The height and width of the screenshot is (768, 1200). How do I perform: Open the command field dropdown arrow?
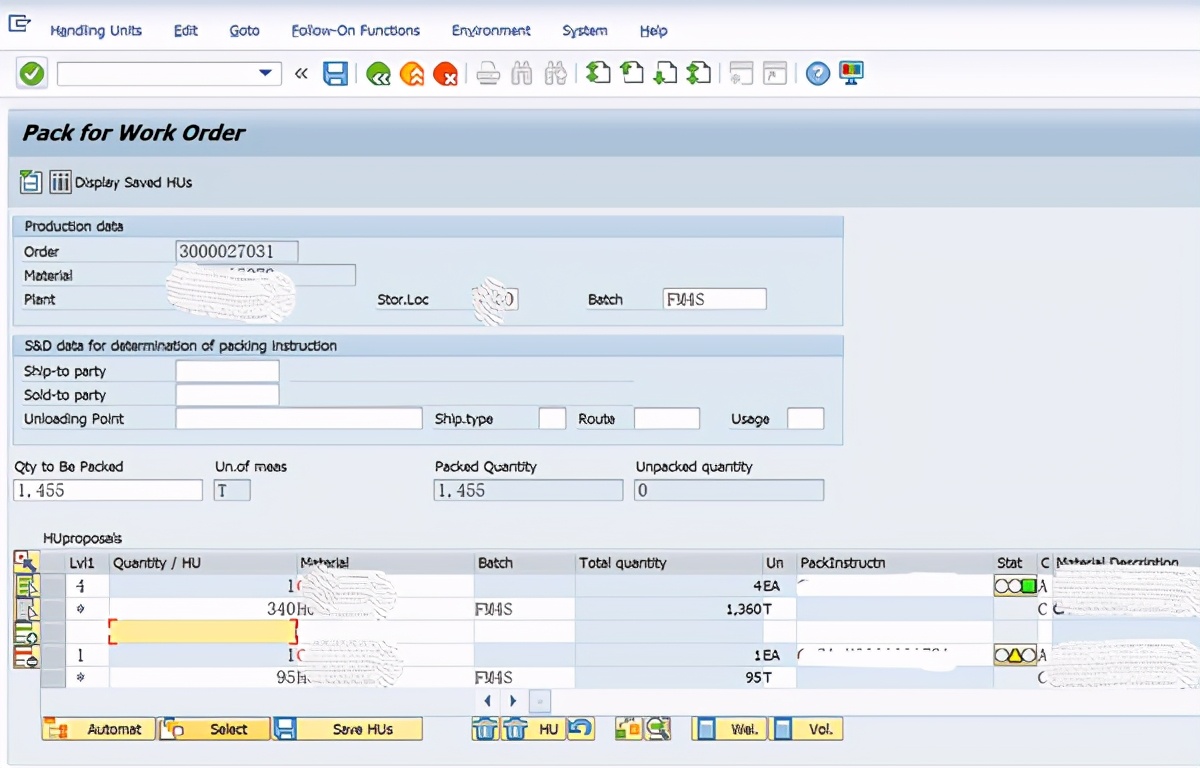pos(265,73)
